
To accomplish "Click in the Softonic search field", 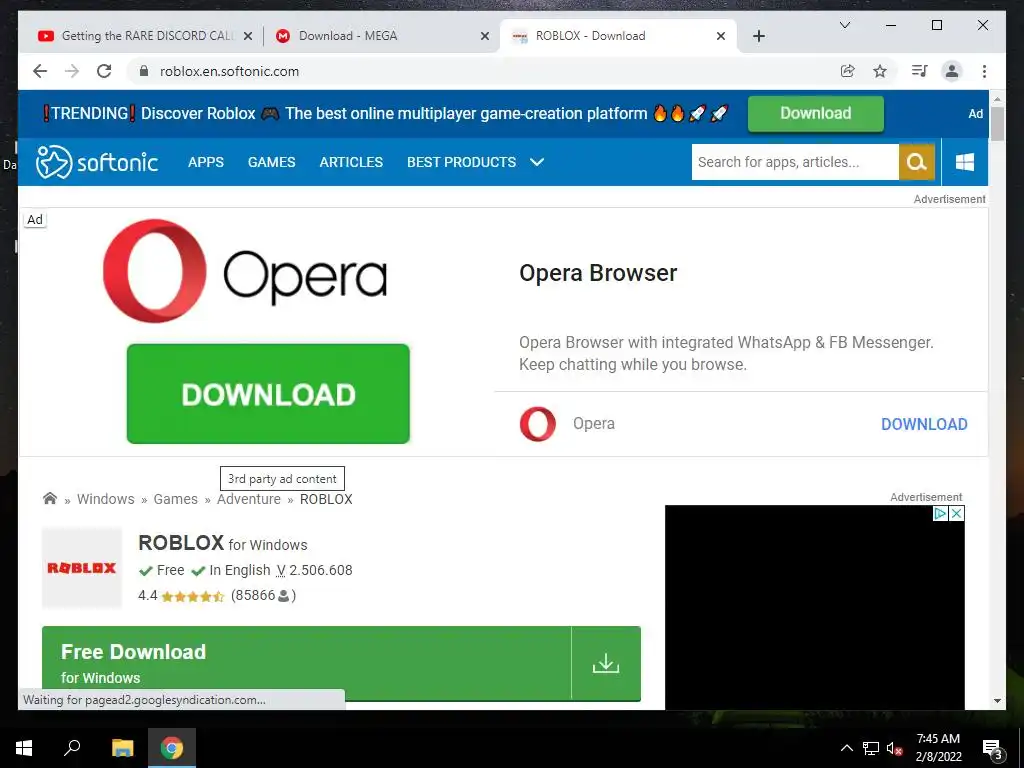I will pos(795,162).
